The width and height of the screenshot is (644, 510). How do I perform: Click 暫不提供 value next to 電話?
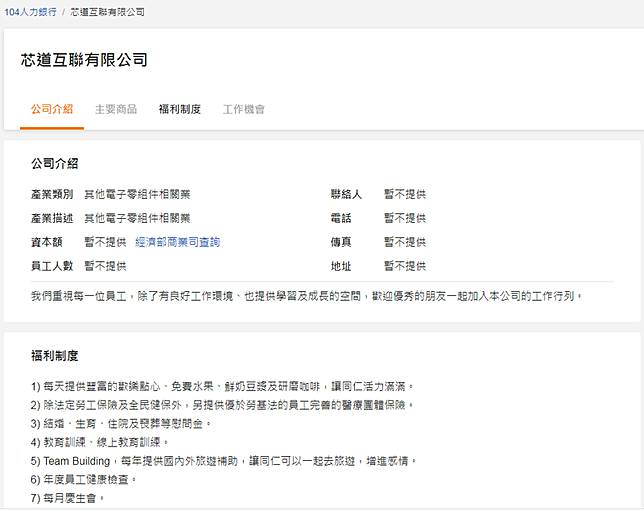pos(405,218)
